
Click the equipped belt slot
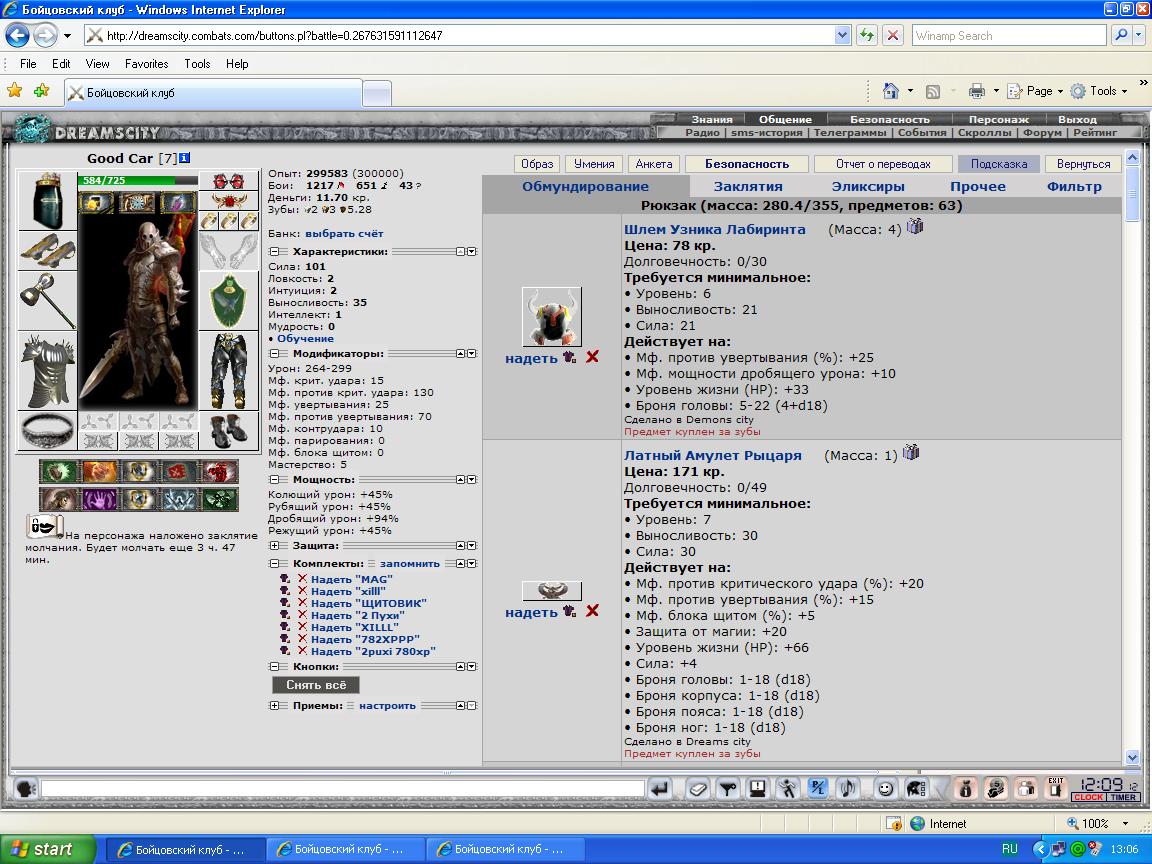(47, 431)
